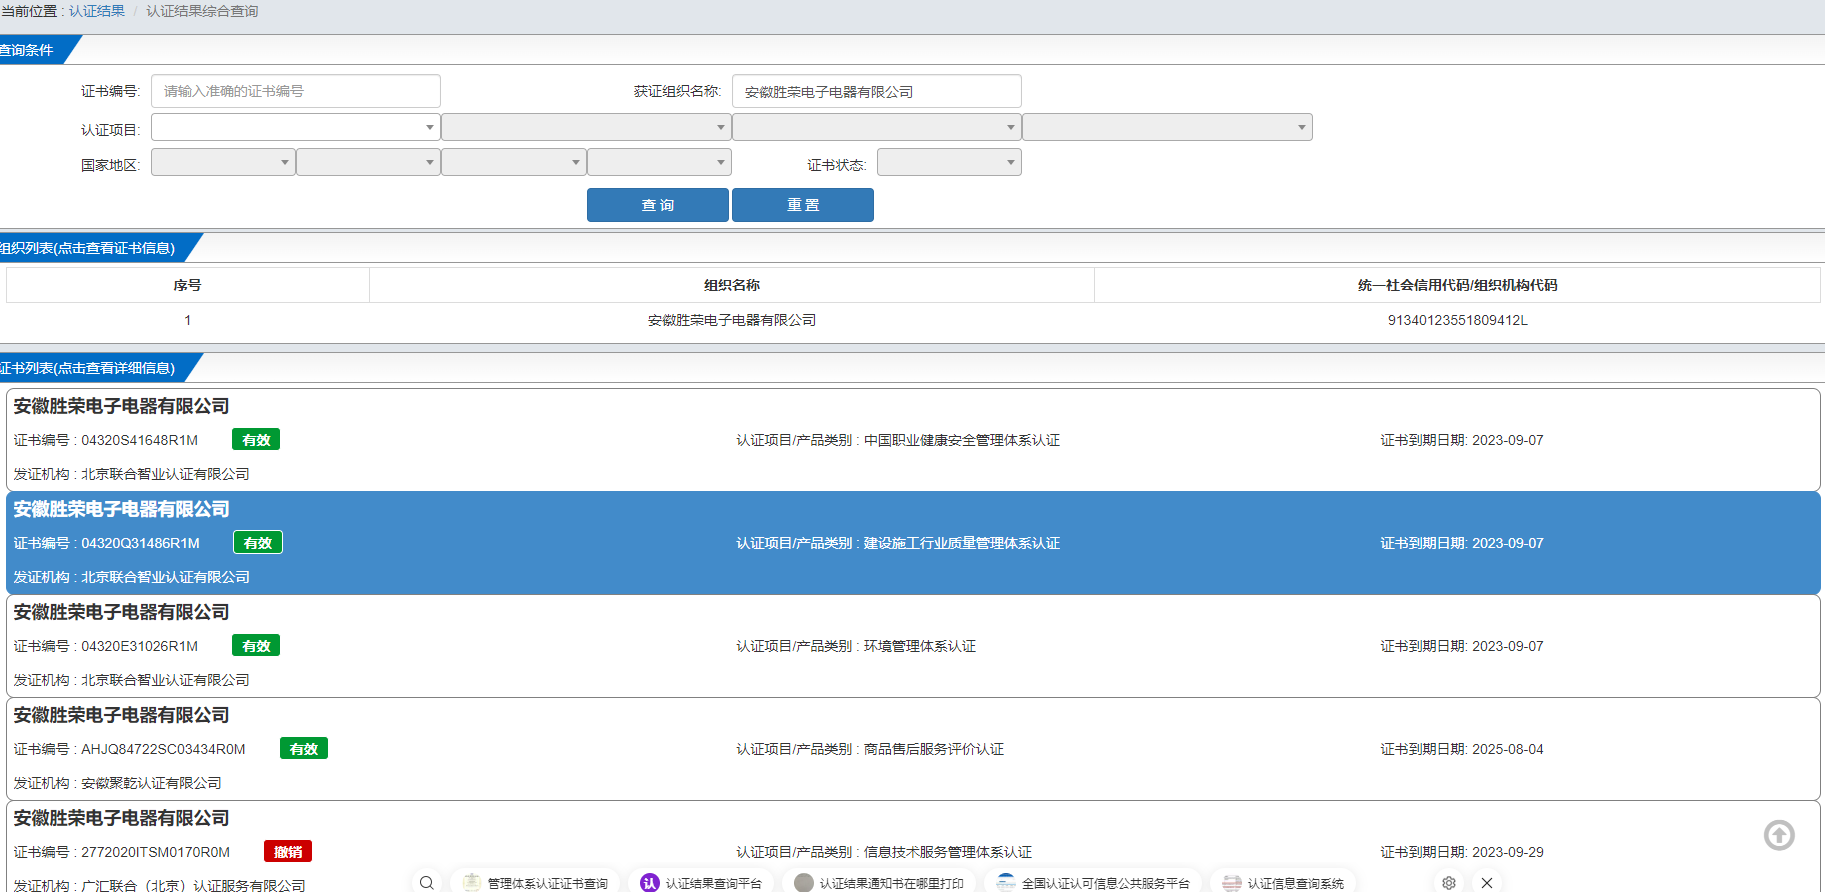
Task: Click 组织名称 column header
Action: click(732, 285)
